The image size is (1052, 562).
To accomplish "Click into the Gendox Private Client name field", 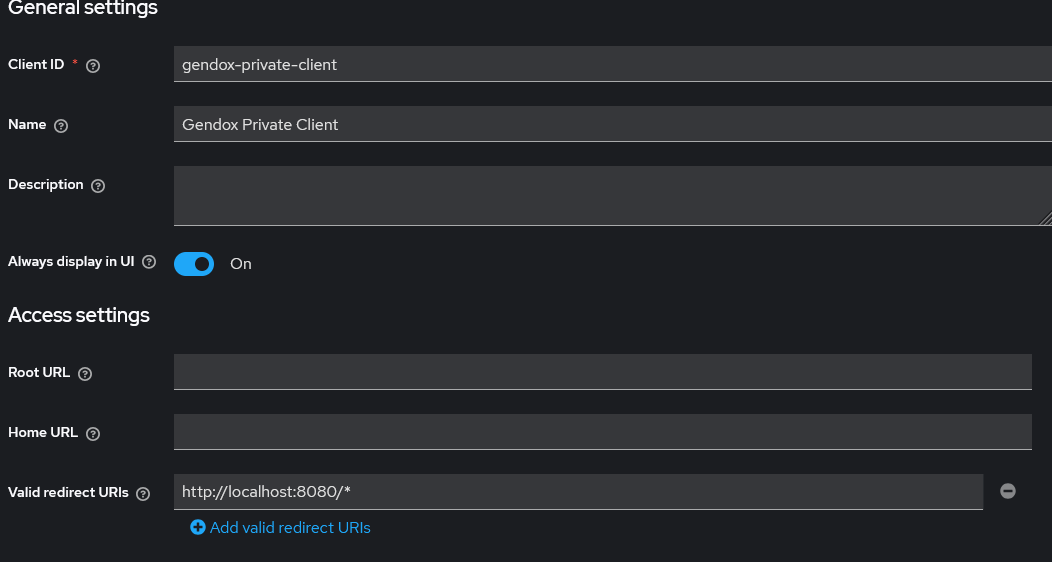I will pos(602,124).
